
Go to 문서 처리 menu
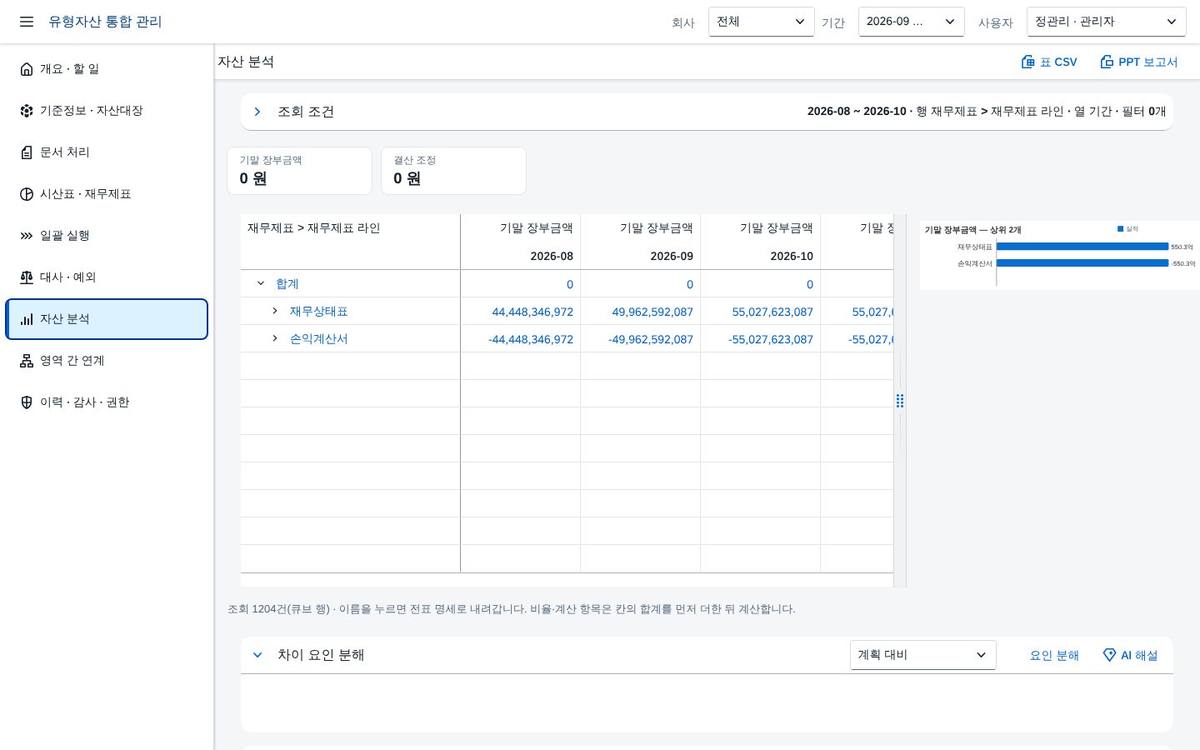107,152
